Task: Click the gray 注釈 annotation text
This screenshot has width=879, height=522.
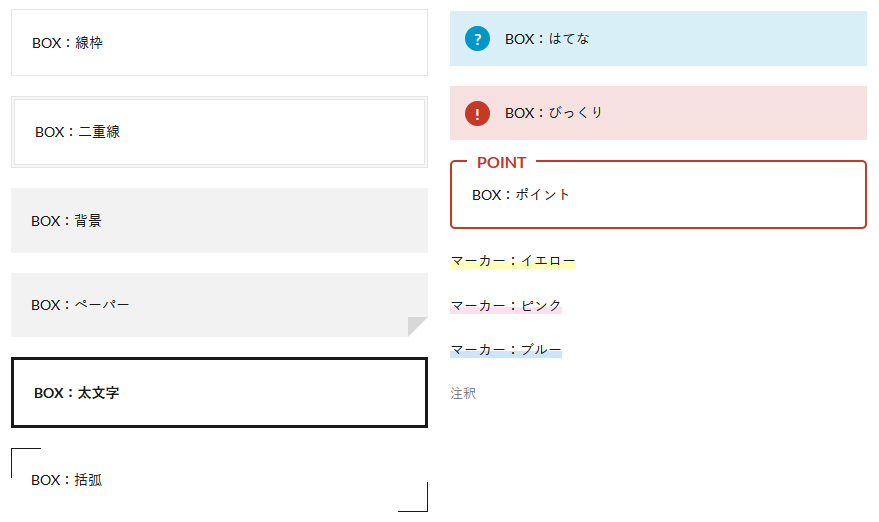Action: pos(463,393)
